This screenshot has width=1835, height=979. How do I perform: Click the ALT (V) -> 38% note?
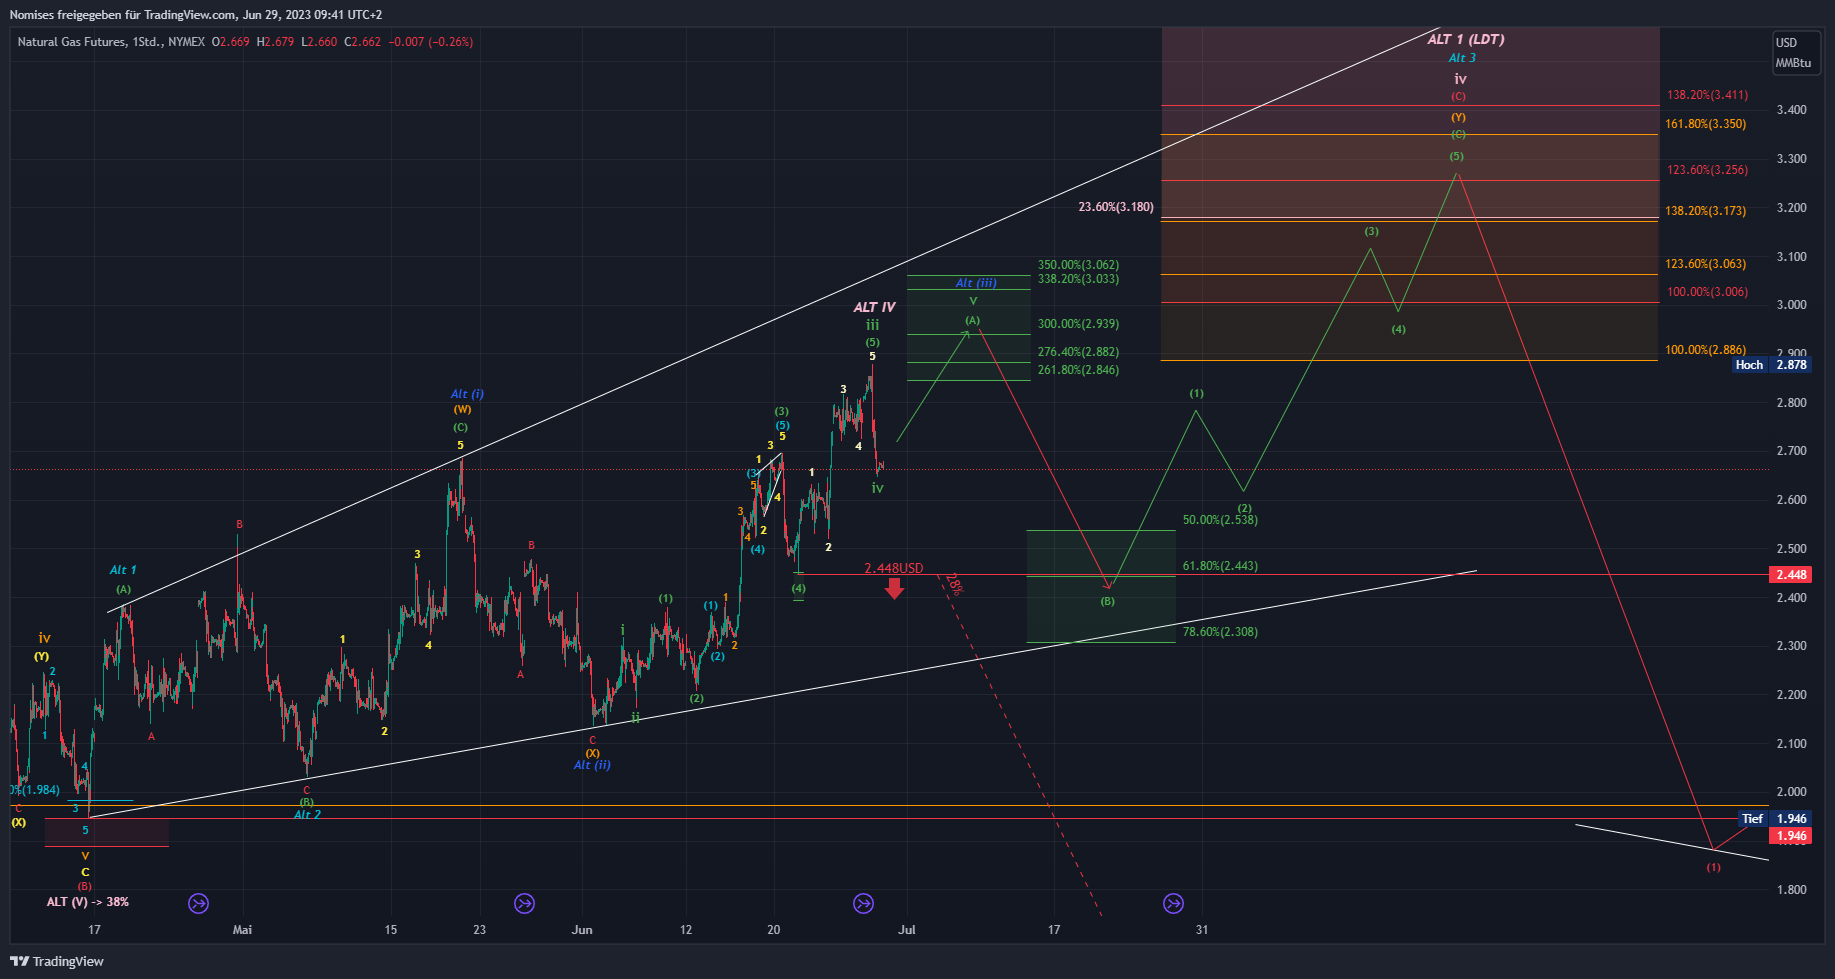[88, 902]
